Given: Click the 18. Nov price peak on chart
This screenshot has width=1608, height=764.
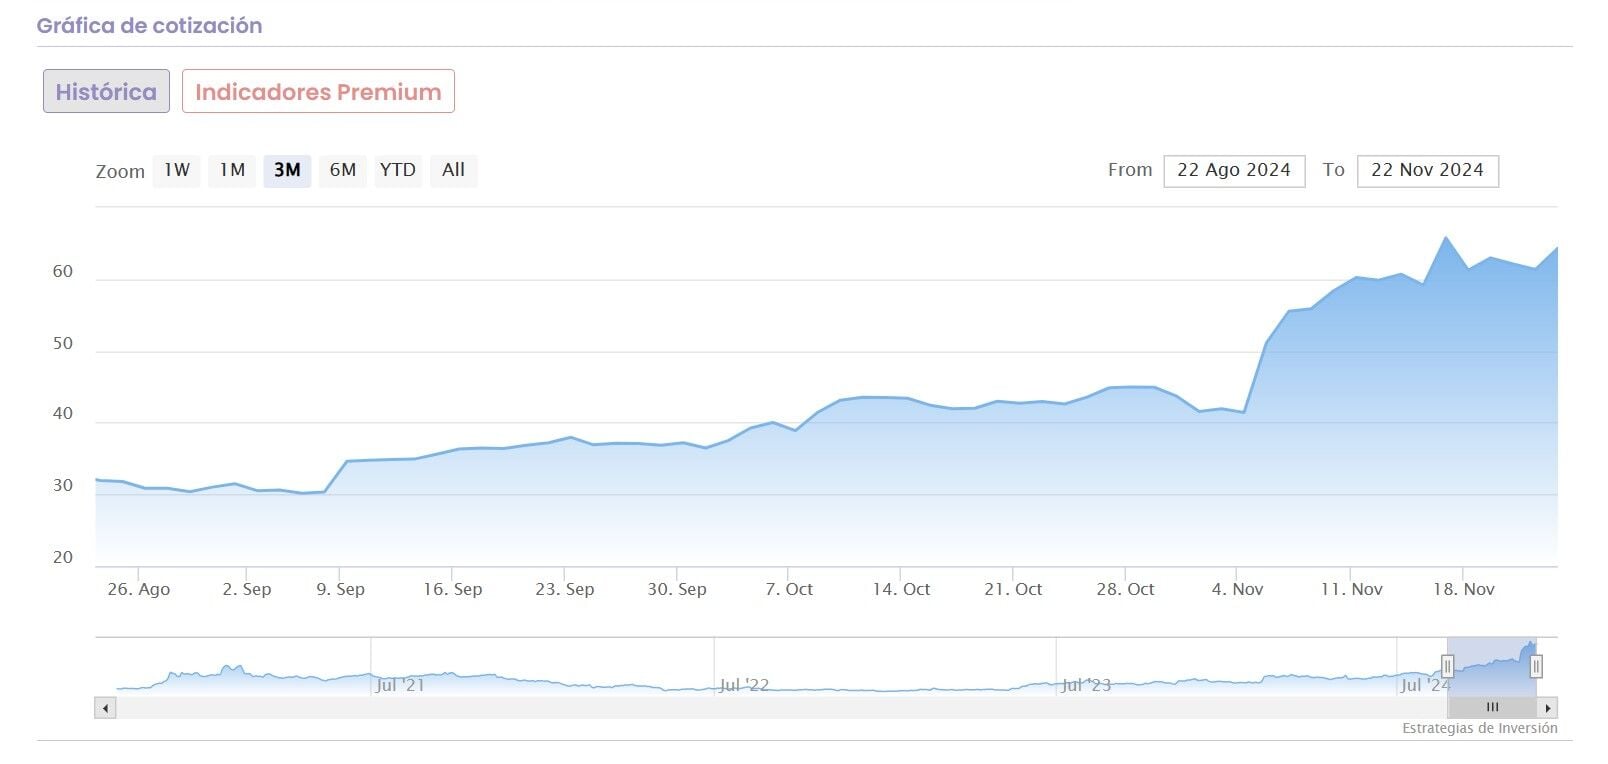Looking at the screenshot, I should click(1445, 238).
